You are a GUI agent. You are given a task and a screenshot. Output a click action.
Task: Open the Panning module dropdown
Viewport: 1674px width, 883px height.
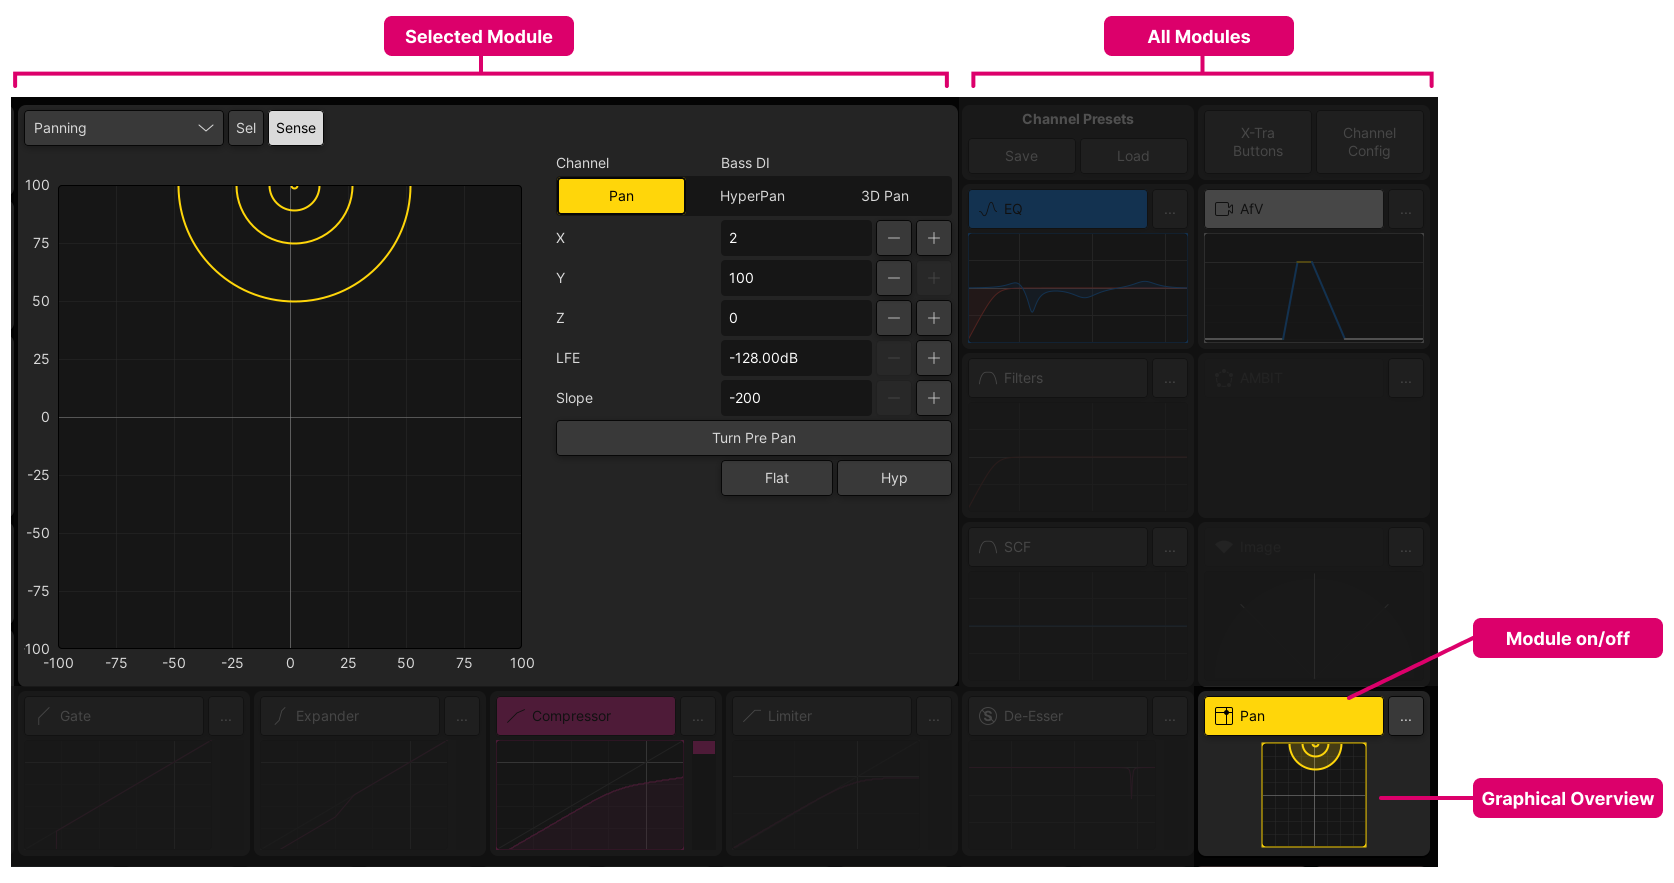click(123, 128)
